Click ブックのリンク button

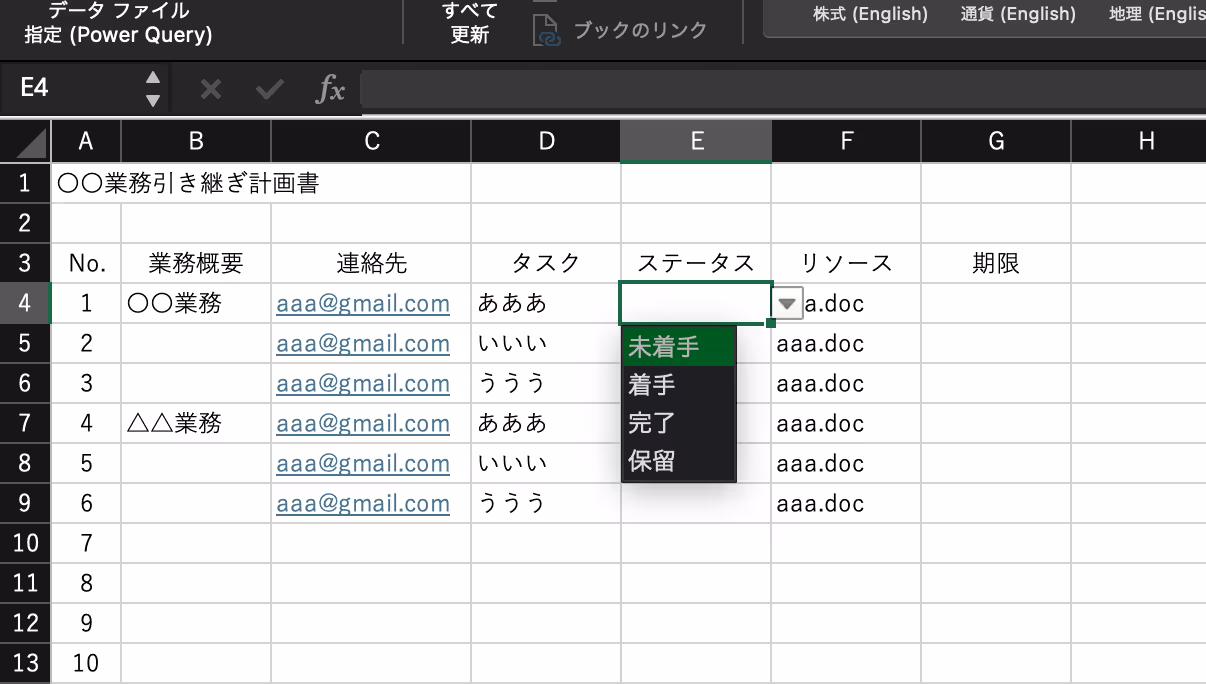(620, 30)
